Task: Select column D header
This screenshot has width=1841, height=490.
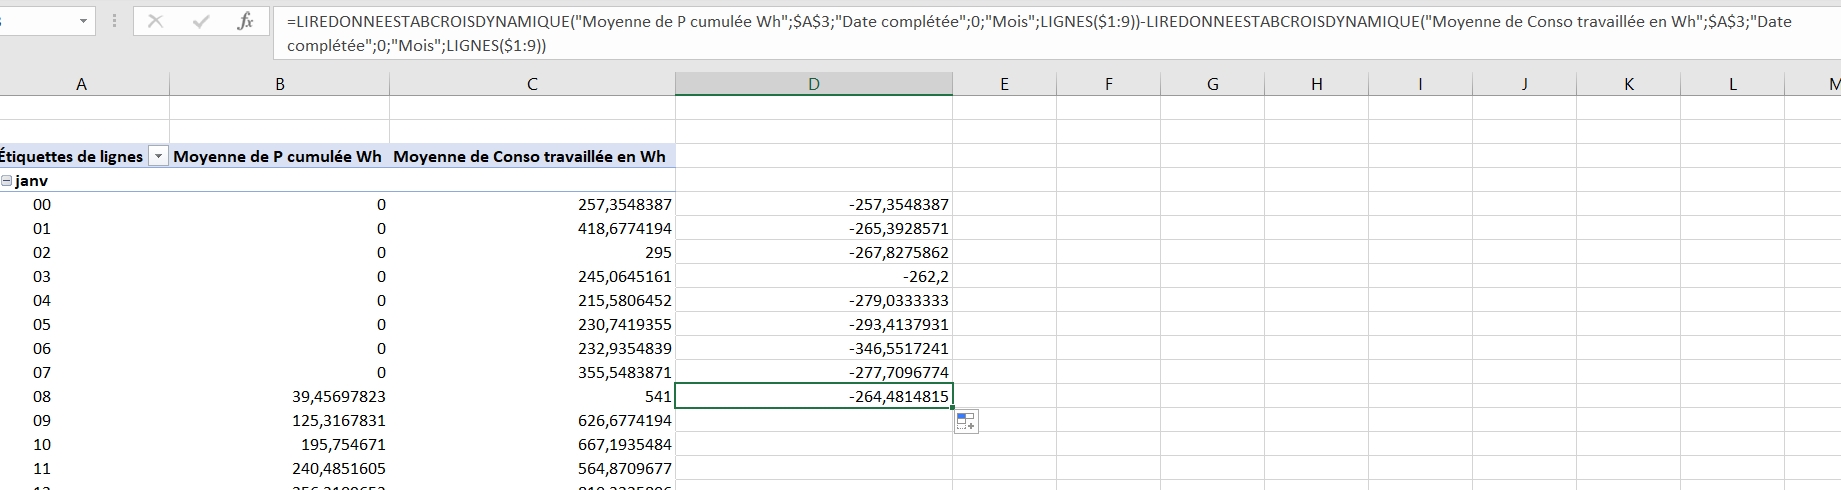Action: pos(813,85)
